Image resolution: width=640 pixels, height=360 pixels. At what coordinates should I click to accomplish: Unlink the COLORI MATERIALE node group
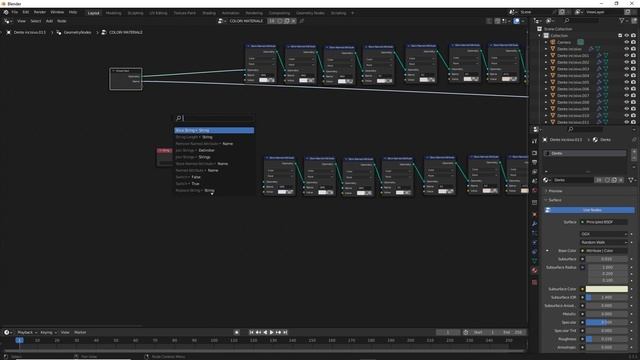(293, 21)
